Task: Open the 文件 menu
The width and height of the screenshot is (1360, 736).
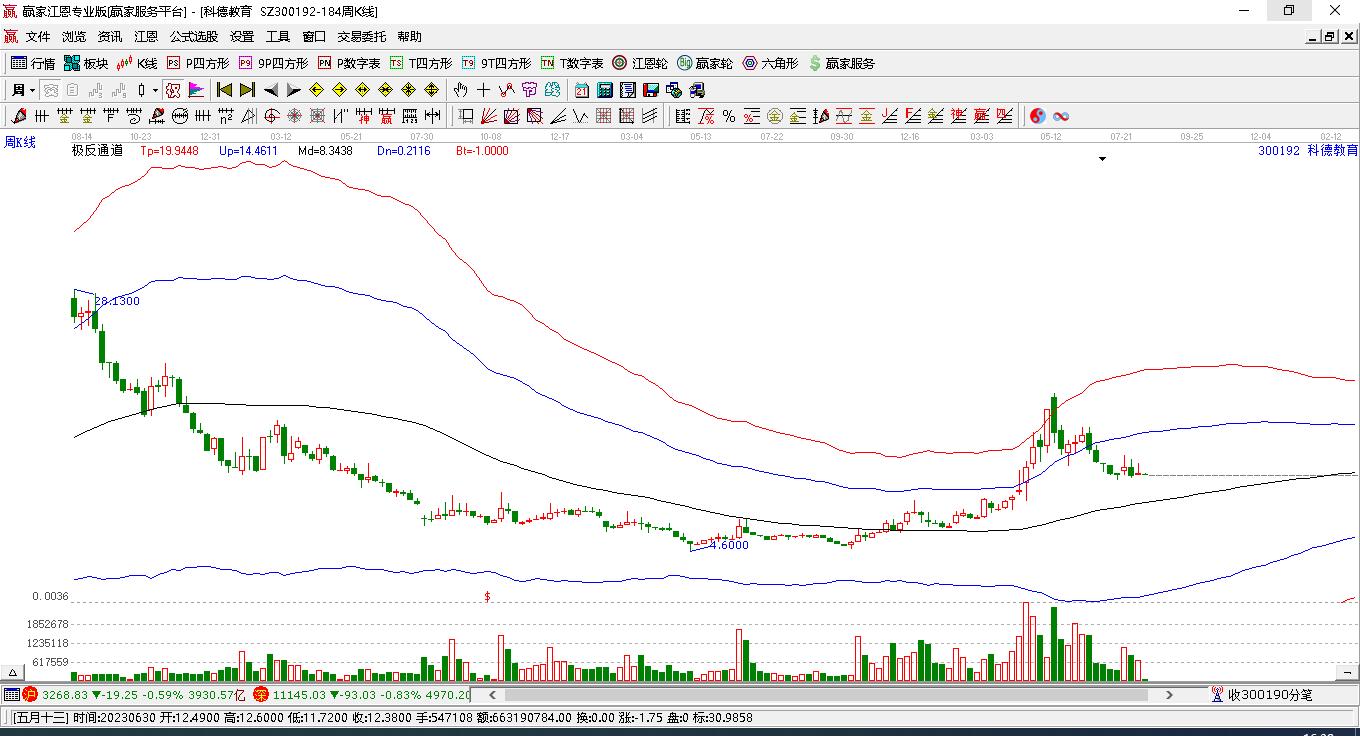Action: coord(38,37)
